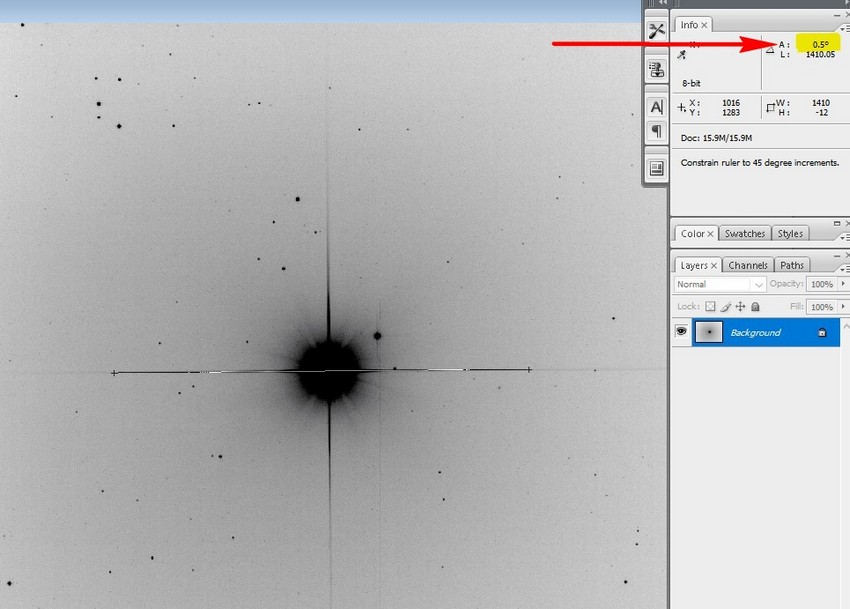Hide the Background layer with eye icon
The image size is (850, 609).
[x=681, y=331]
